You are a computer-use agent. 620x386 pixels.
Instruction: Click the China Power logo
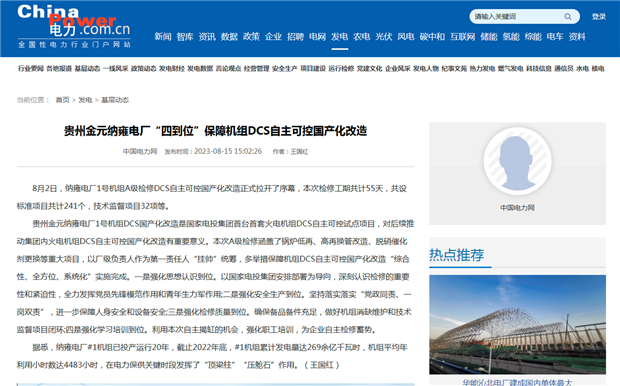point(74,26)
